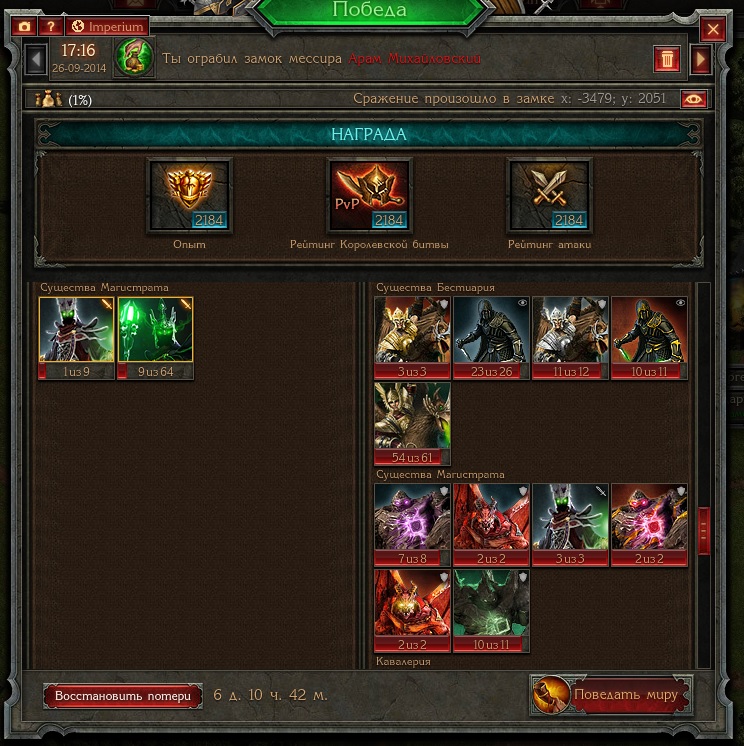Click the player name Арам Михайловский
744x746 pixels.
(x=414, y=59)
